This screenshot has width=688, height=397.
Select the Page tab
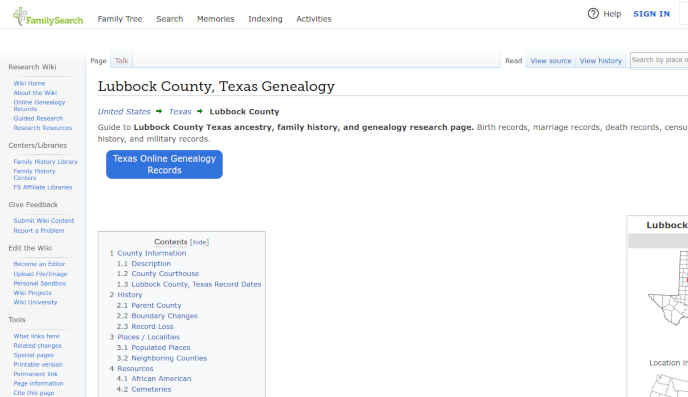click(98, 61)
